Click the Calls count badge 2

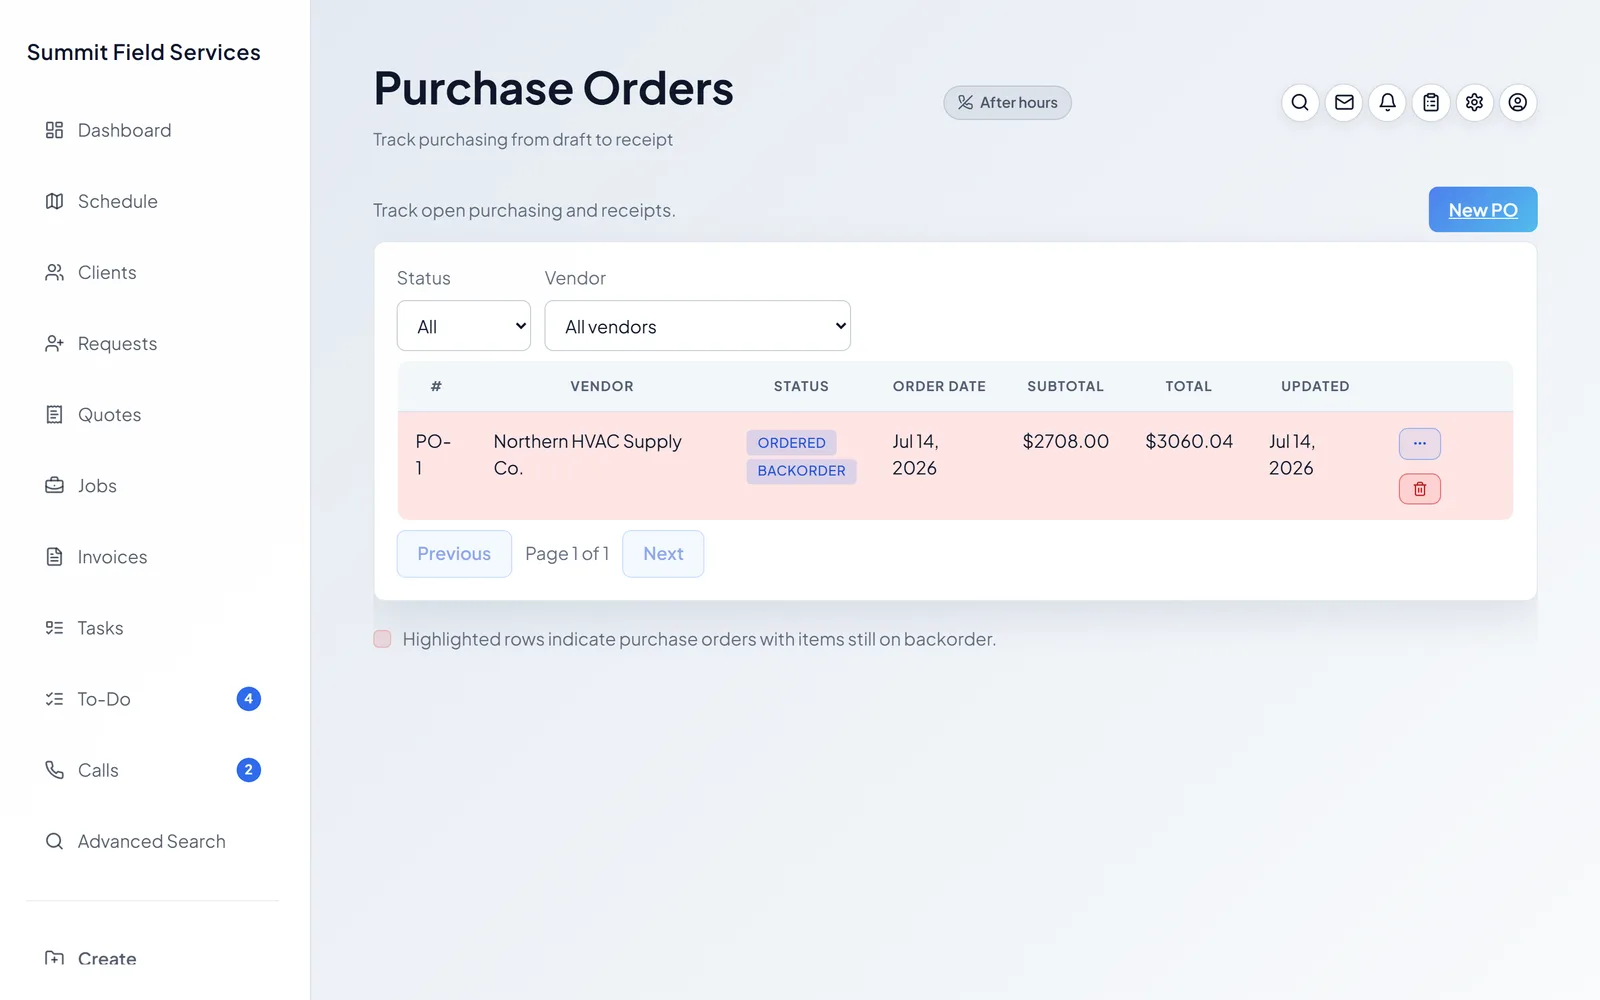249,770
